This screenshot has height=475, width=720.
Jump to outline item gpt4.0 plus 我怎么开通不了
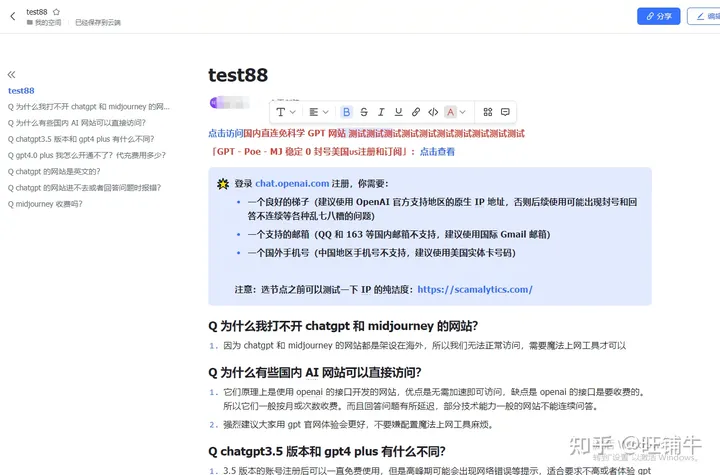tap(87, 155)
